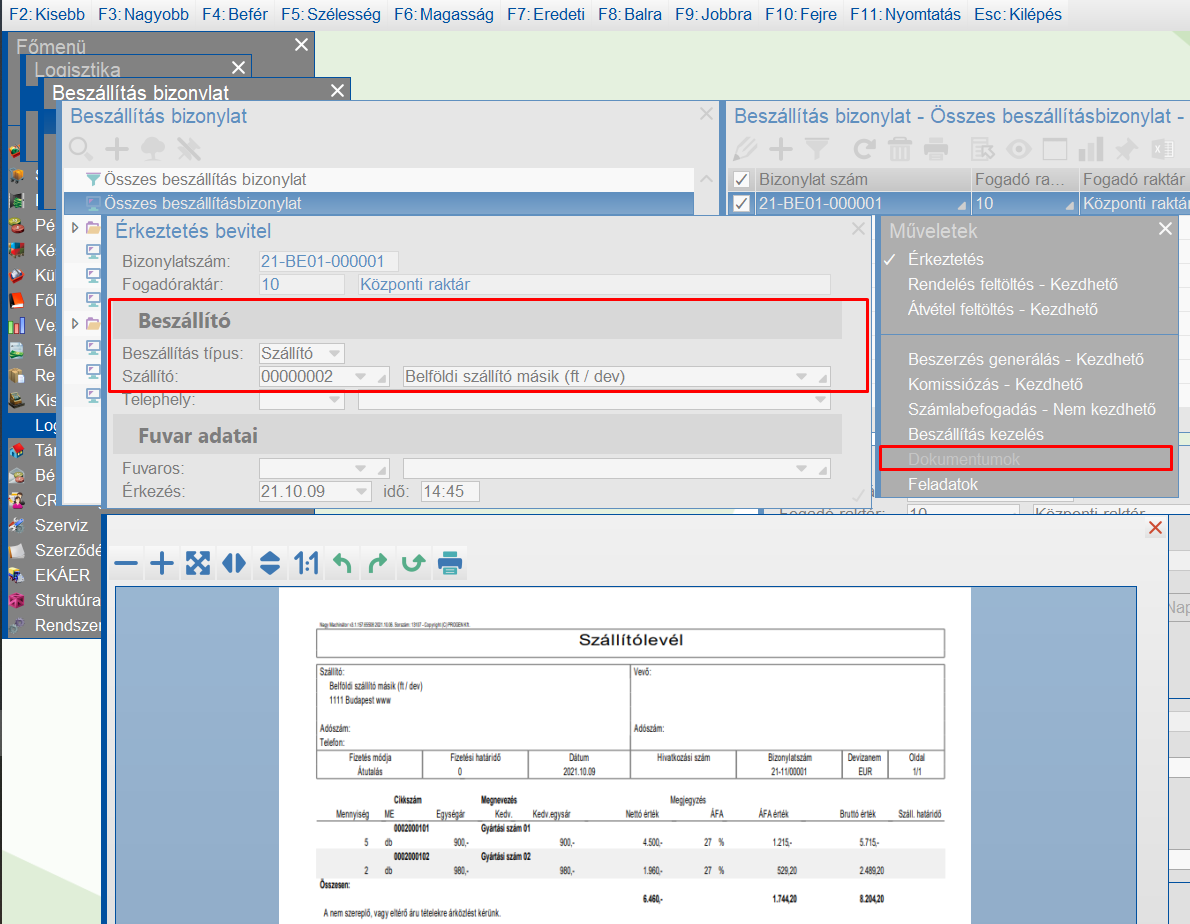
Task: Rotate document right with green arrow
Action: tap(377, 564)
